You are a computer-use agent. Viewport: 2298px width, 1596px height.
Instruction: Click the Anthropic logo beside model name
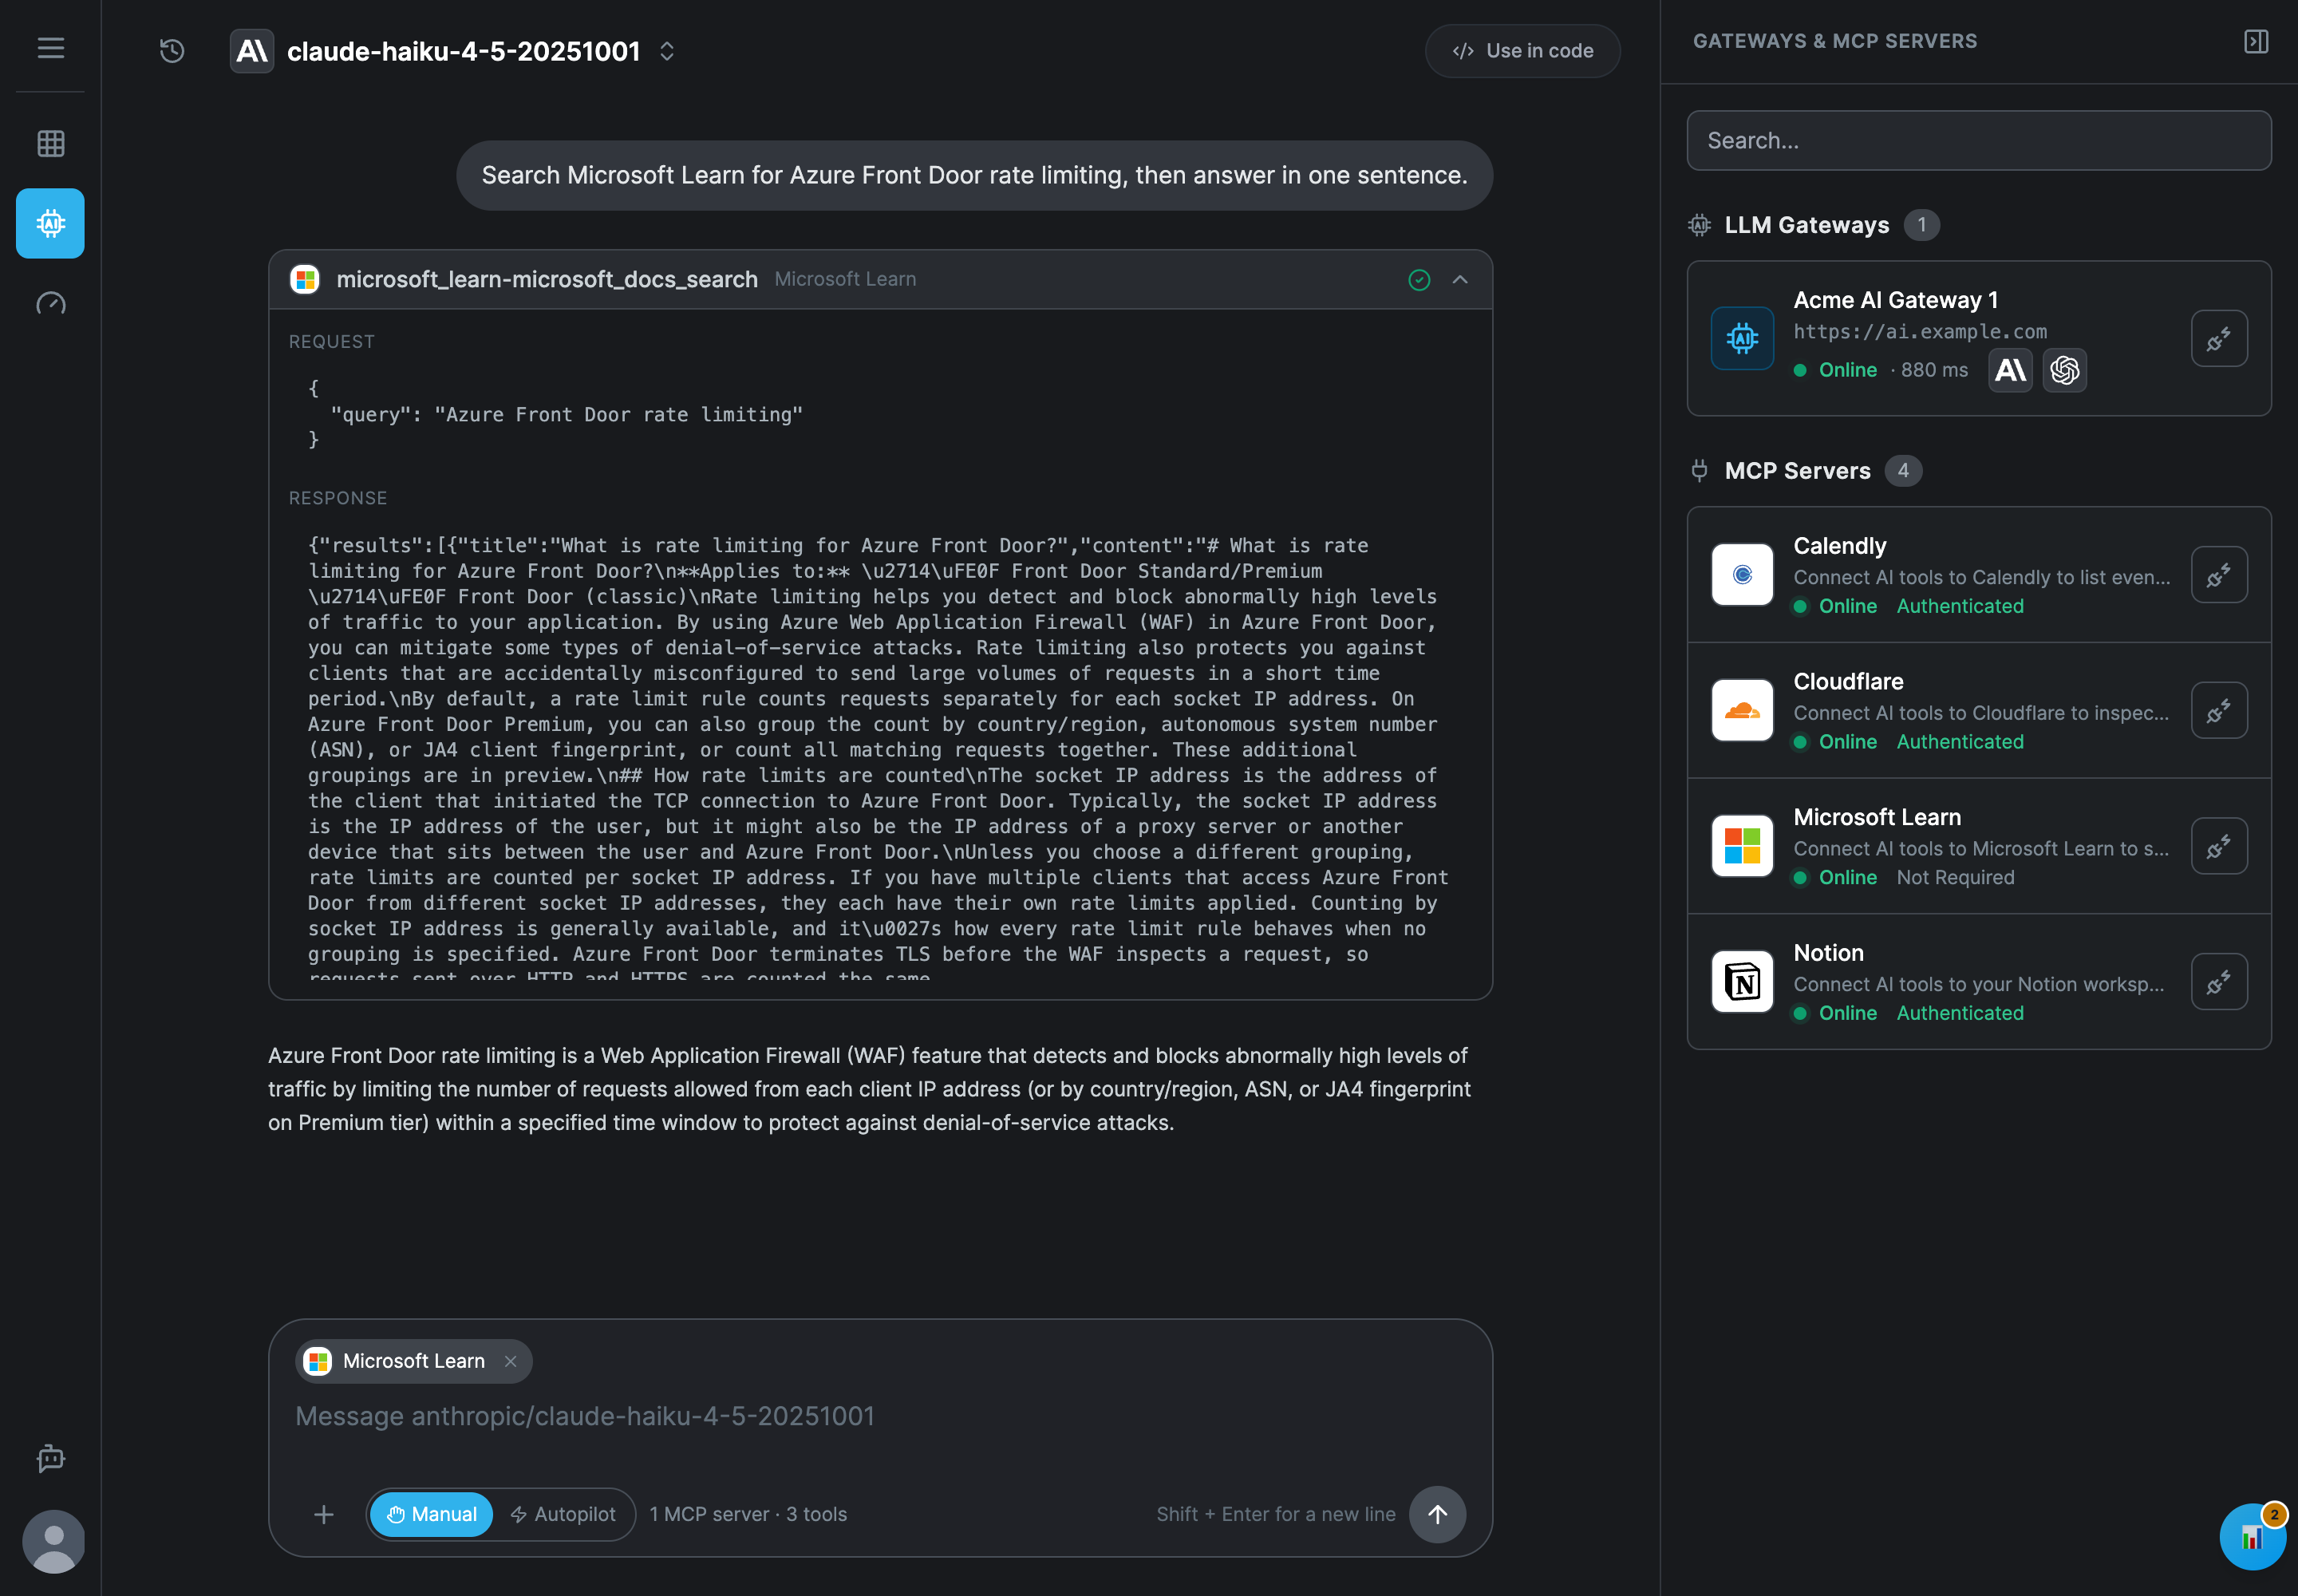[x=252, y=50]
